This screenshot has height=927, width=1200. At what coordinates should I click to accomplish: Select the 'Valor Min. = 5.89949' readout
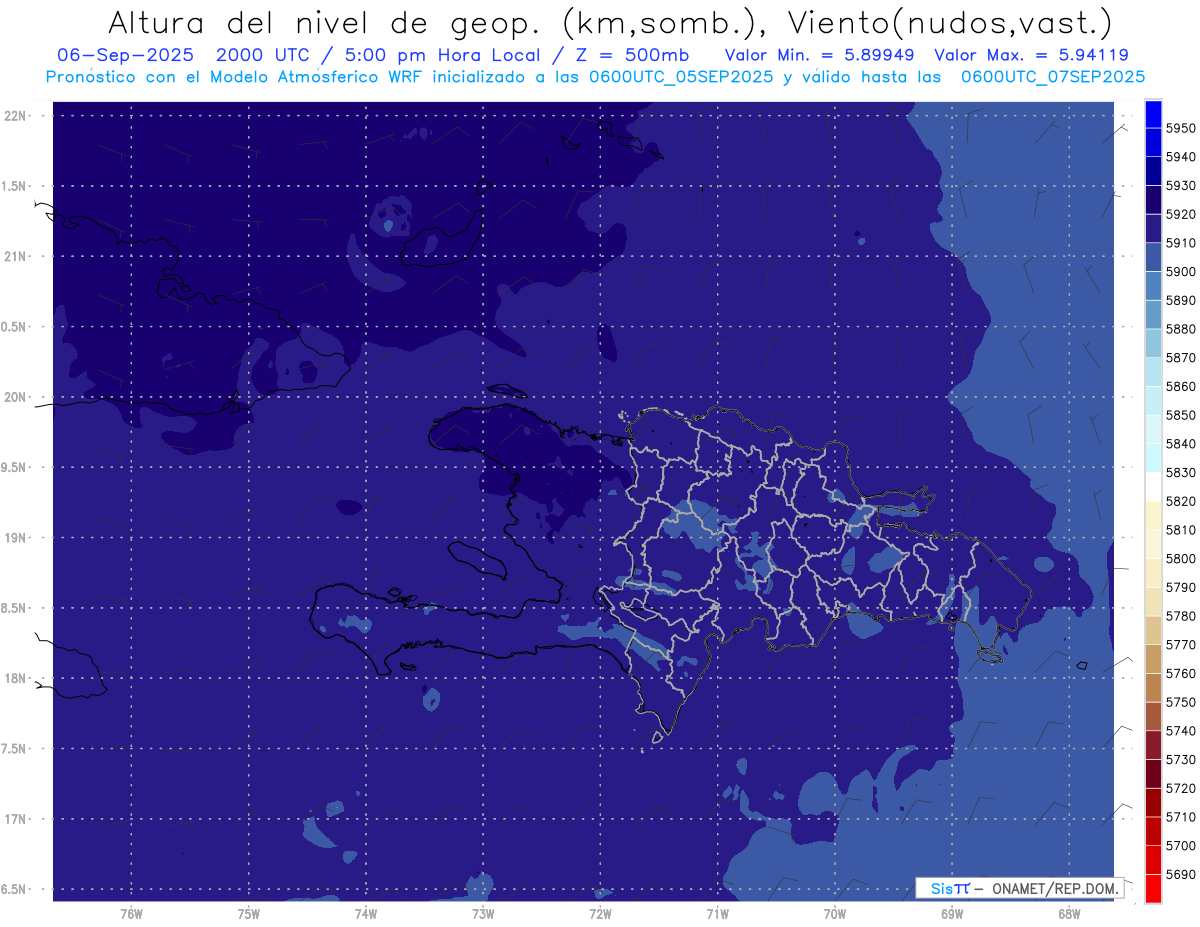[x=821, y=55]
